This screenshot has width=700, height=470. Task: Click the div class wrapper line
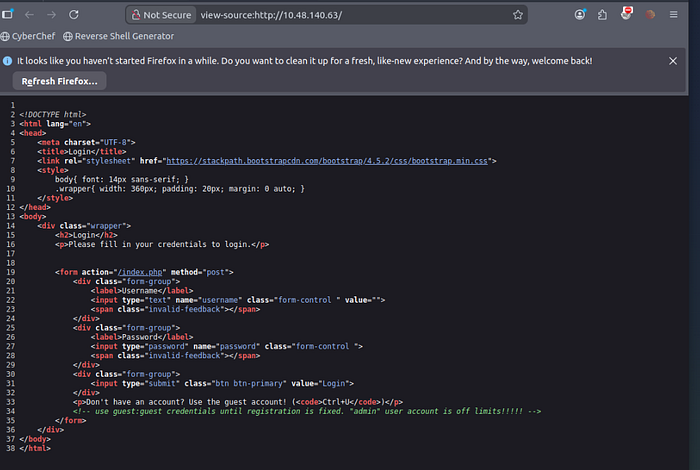coord(84,225)
